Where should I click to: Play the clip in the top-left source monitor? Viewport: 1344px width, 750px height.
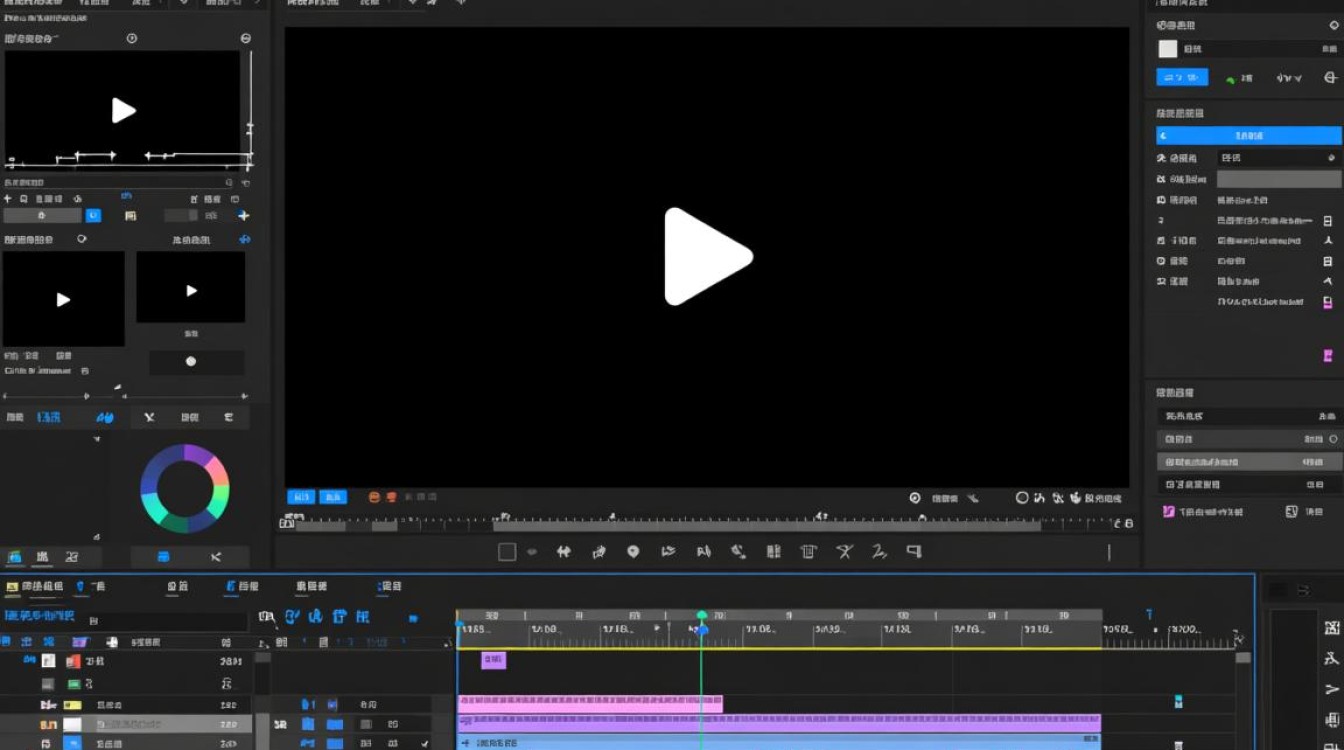pos(123,110)
